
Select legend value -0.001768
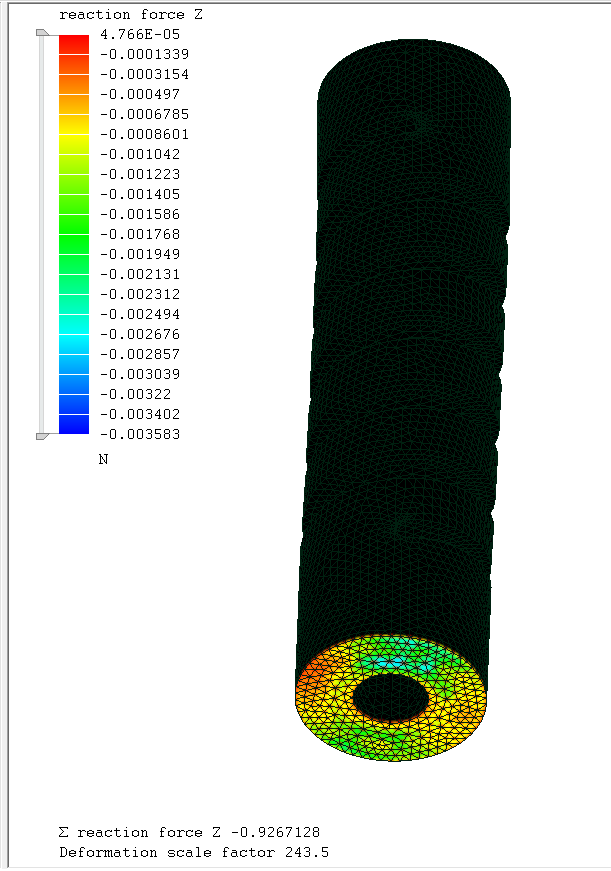140,234
